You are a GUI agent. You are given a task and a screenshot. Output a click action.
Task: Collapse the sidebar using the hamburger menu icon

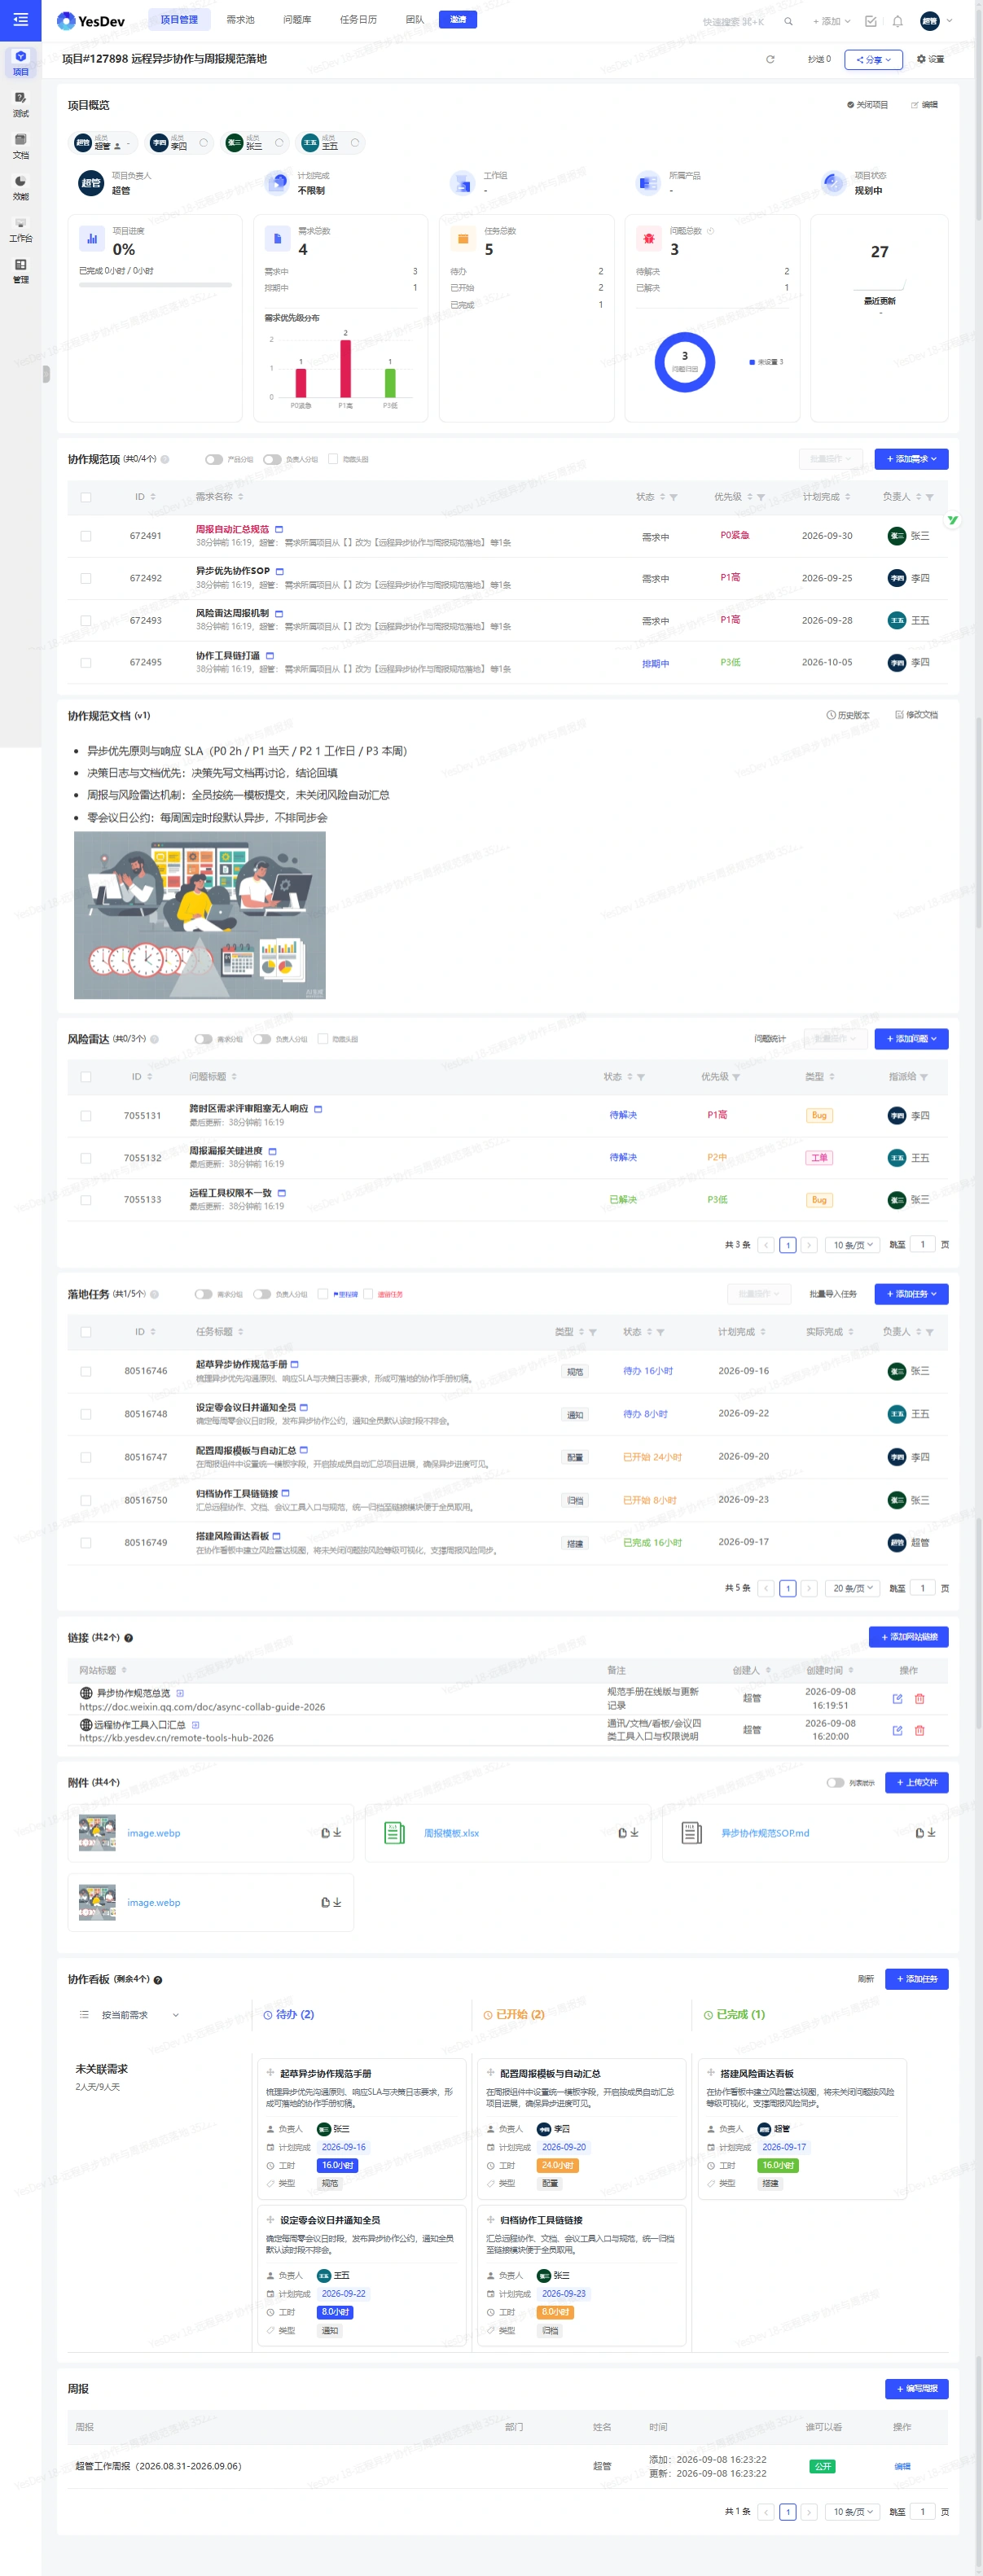click(20, 19)
